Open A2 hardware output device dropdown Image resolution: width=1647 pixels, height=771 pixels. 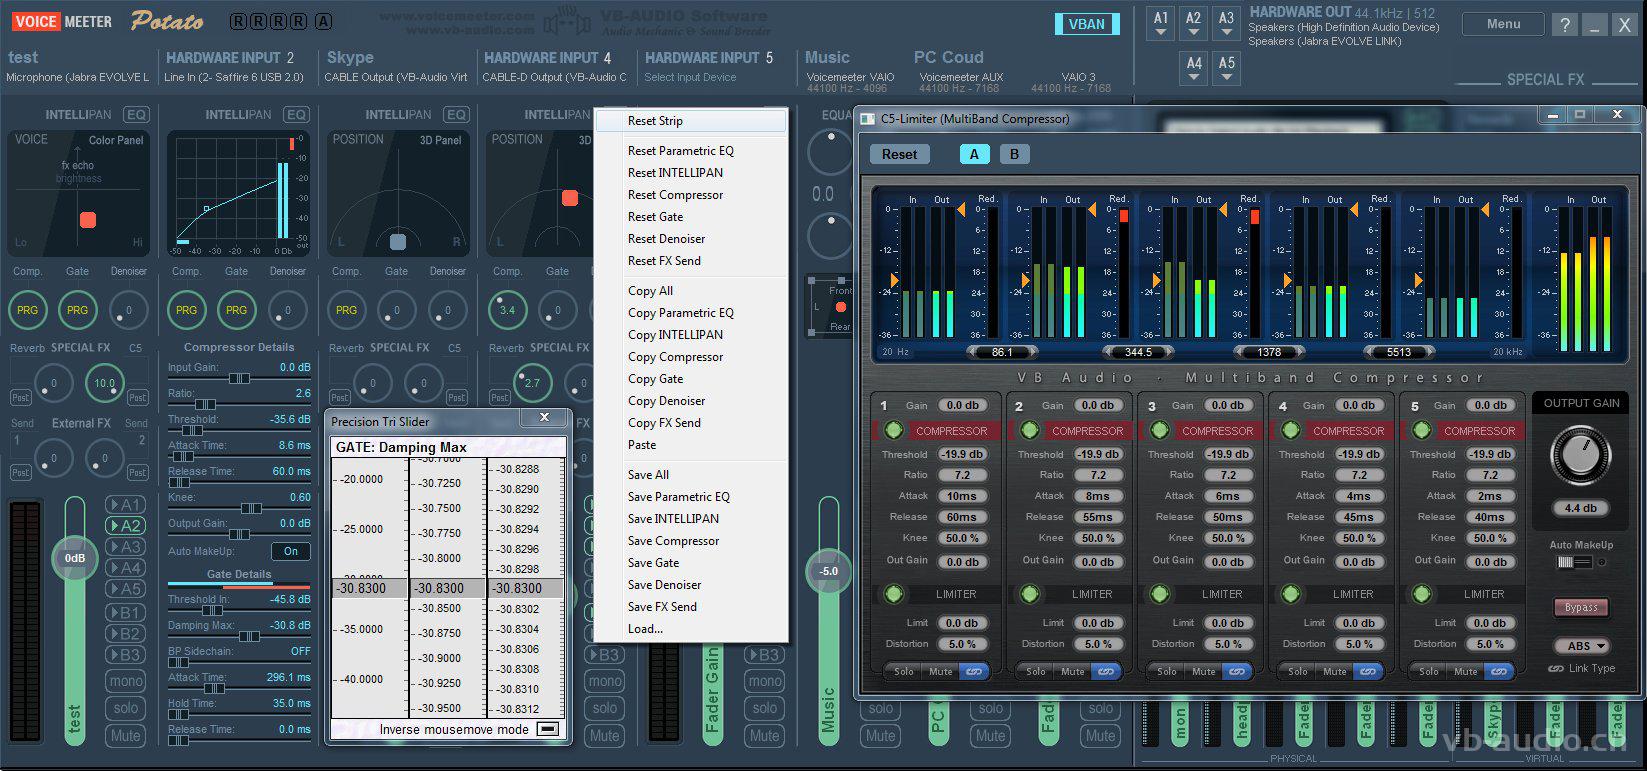1193,24
